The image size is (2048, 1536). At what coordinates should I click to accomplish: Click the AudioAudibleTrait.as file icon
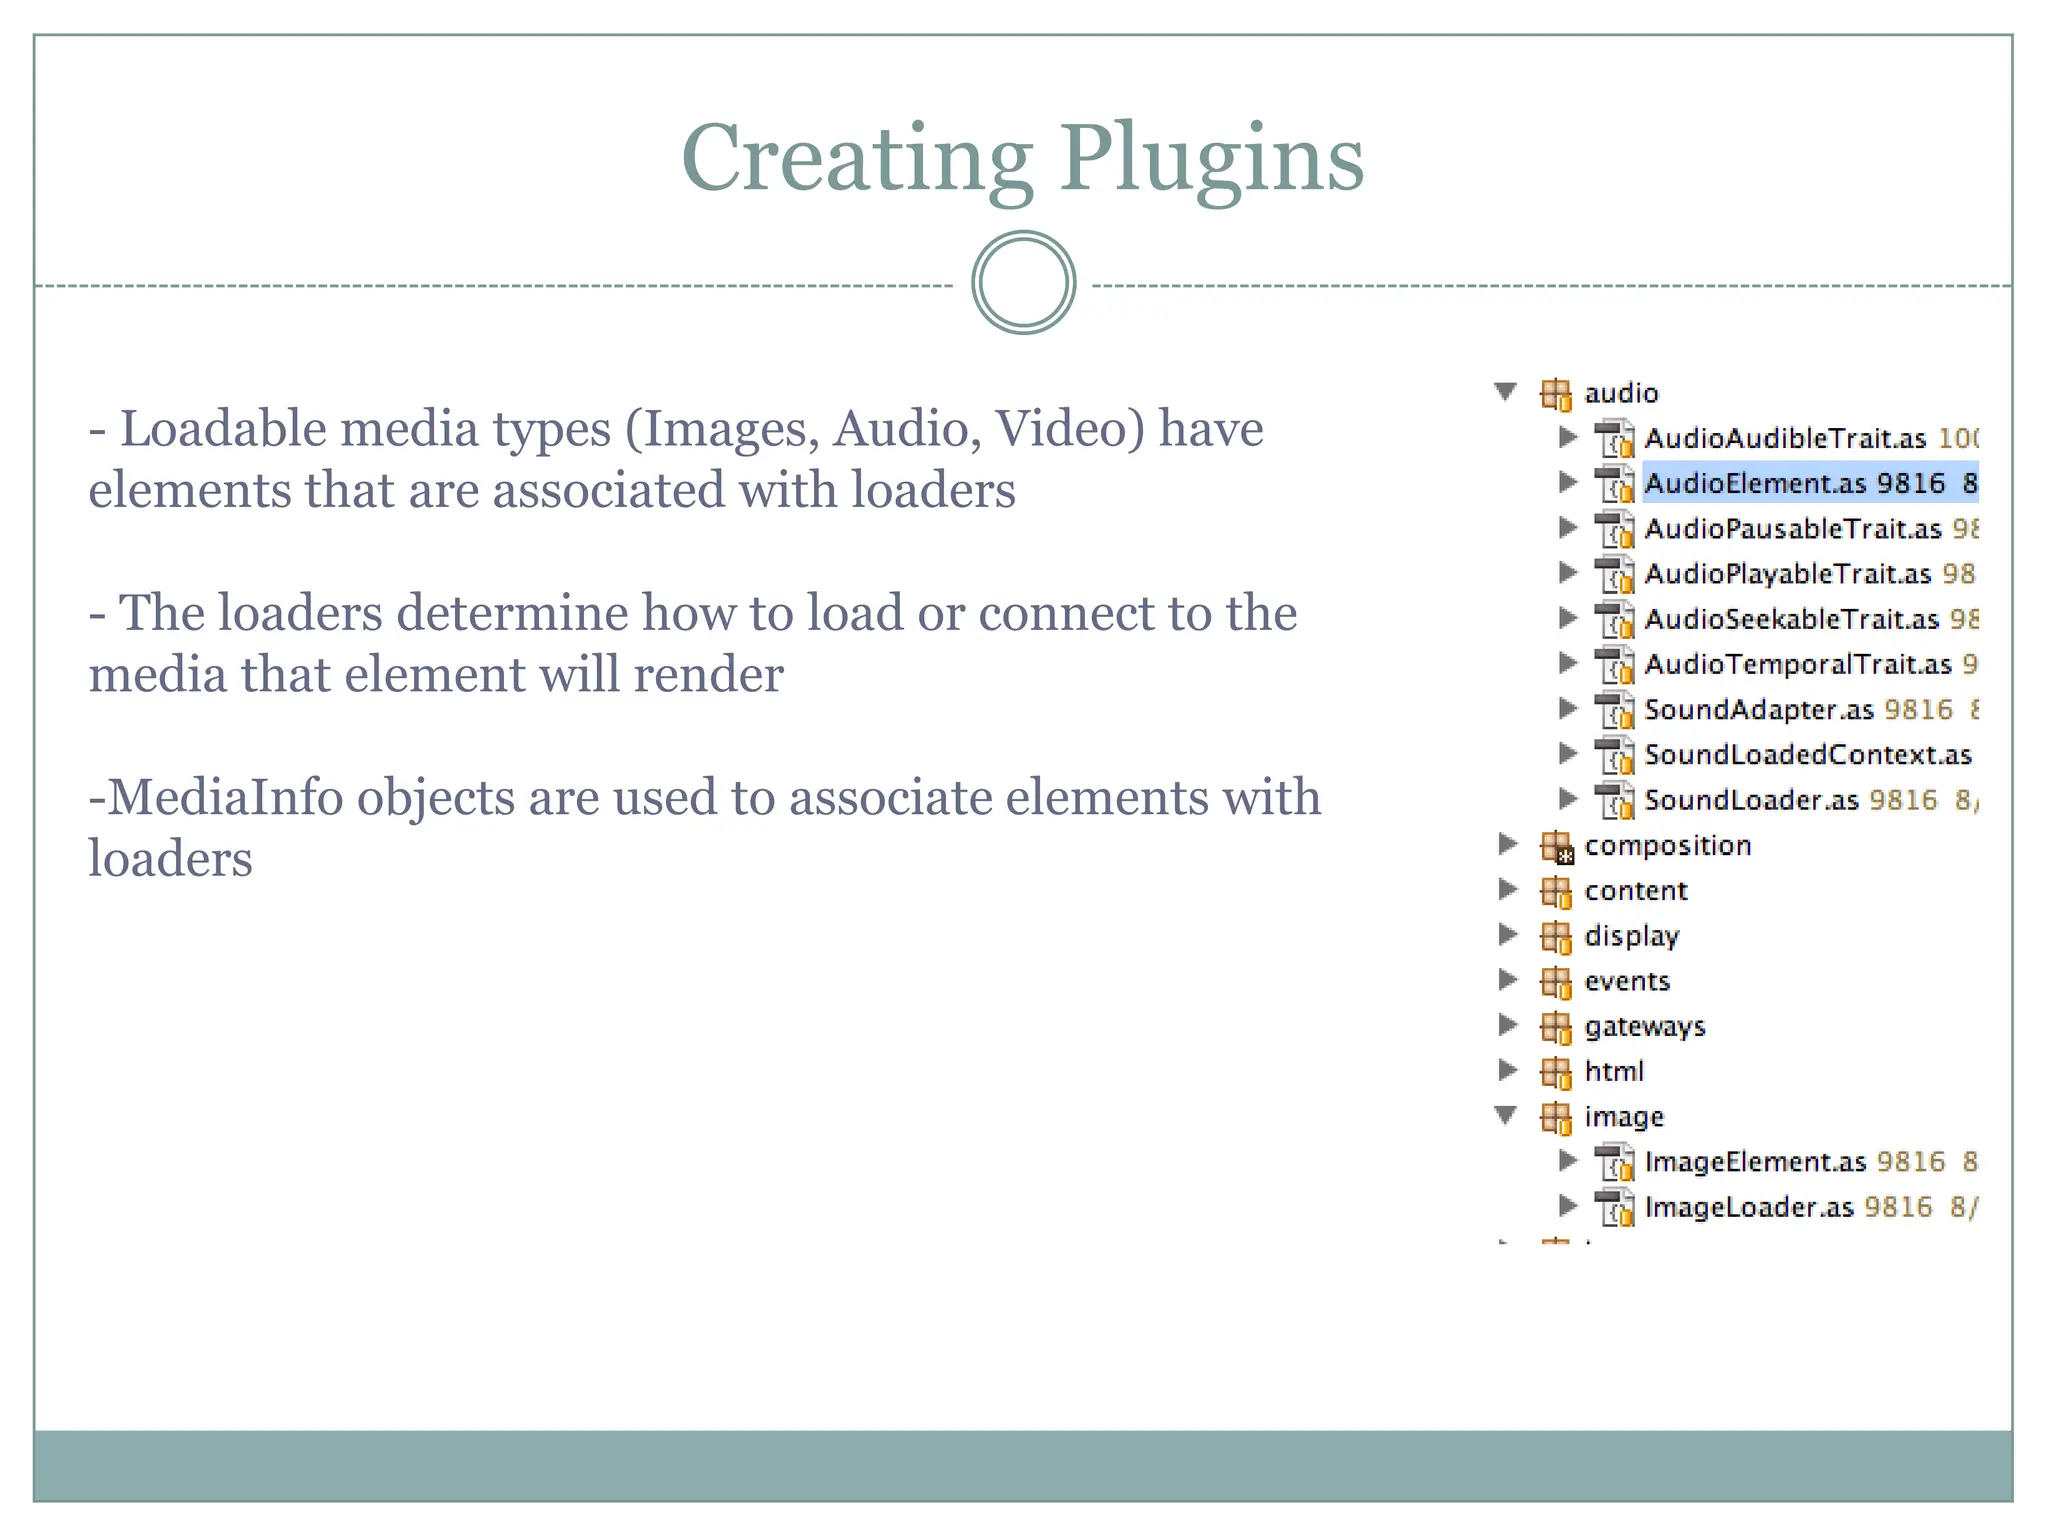click(1614, 439)
